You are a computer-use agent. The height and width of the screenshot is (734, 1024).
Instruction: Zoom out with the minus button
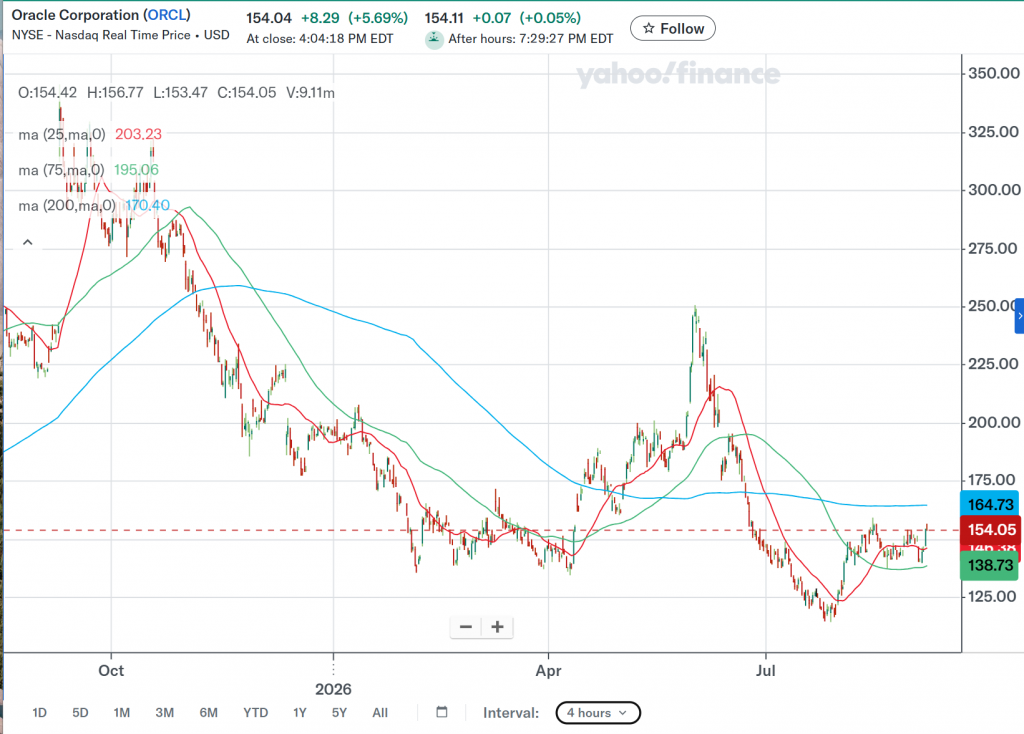click(x=466, y=627)
